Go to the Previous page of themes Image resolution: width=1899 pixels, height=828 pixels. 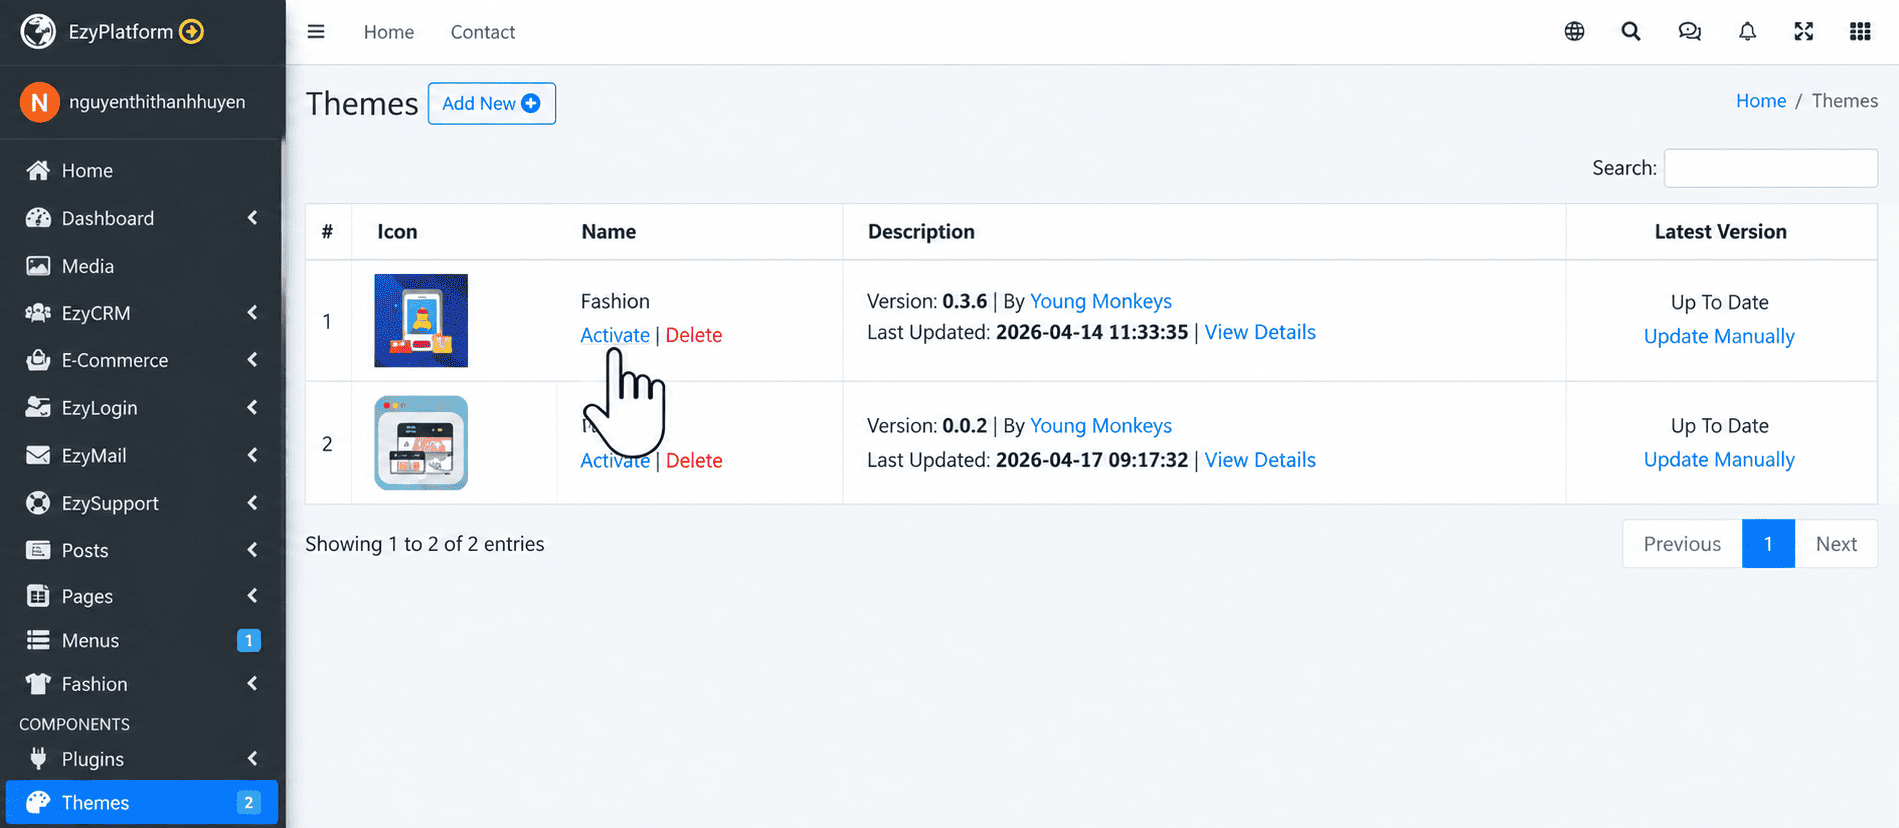1682,544
